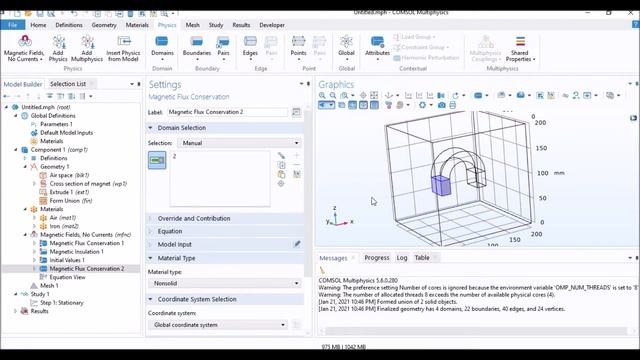Click the Points ribbon icon
The height and width of the screenshot is (360, 640).
(298, 48)
